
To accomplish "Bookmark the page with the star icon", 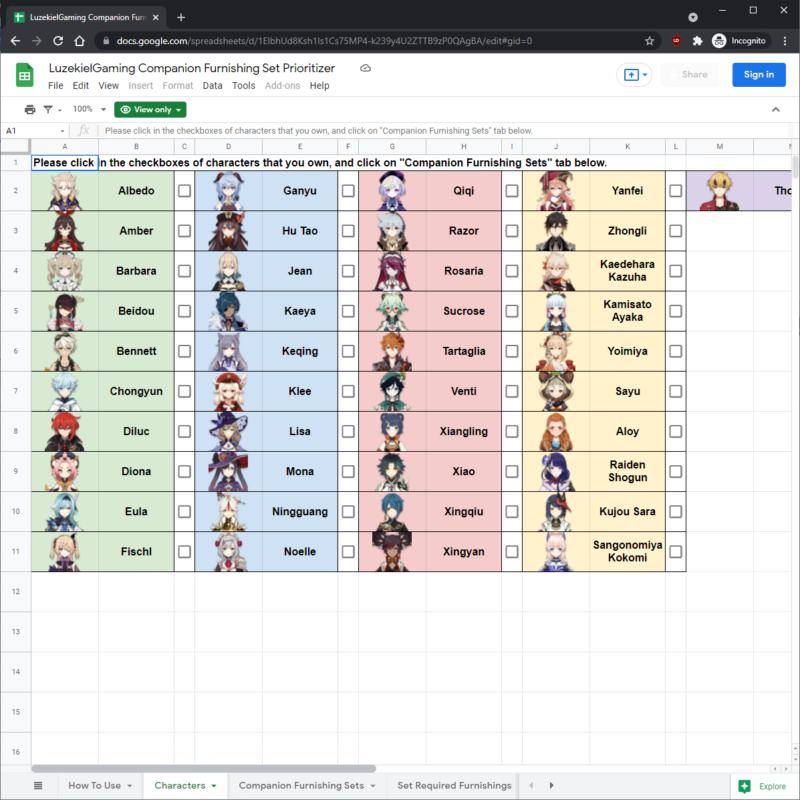I will (649, 40).
